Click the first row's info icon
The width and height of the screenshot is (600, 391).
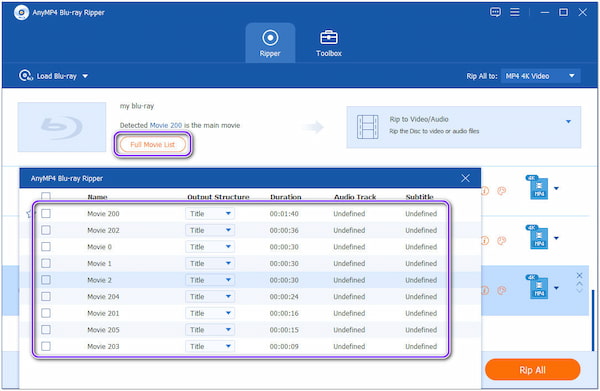pyautogui.click(x=485, y=191)
